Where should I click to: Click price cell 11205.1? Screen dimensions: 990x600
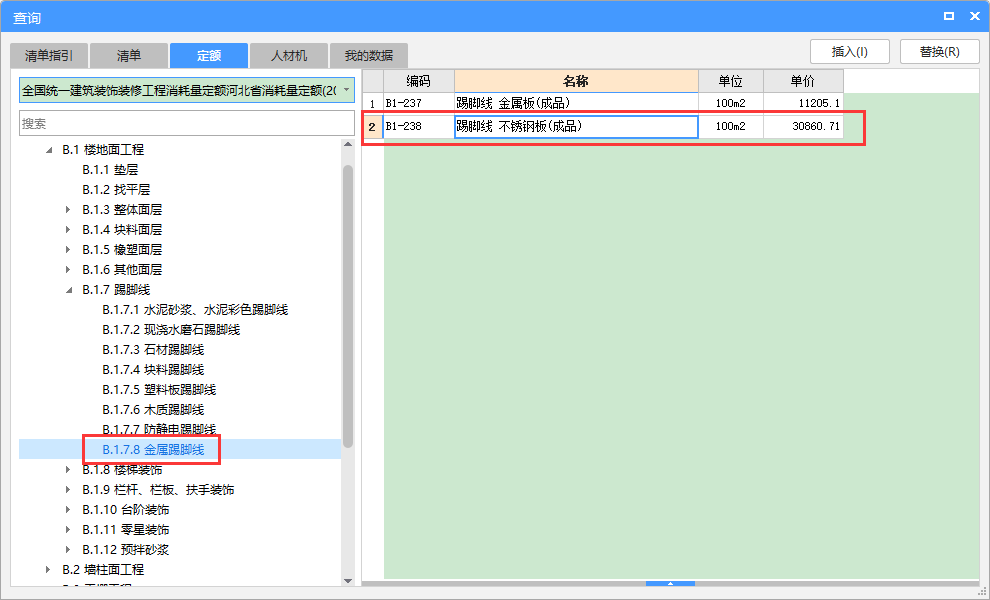pyautogui.click(x=803, y=103)
